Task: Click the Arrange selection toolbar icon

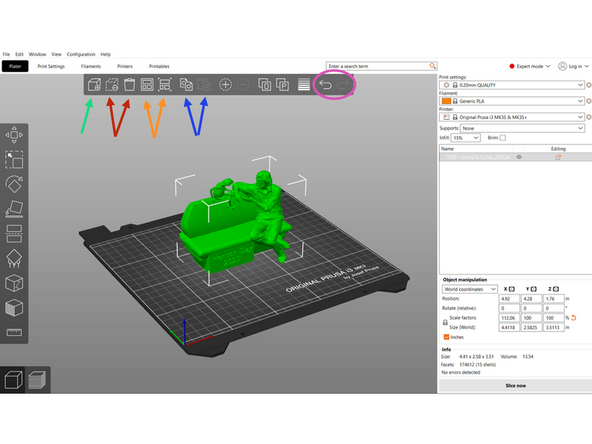Action: tap(165, 85)
